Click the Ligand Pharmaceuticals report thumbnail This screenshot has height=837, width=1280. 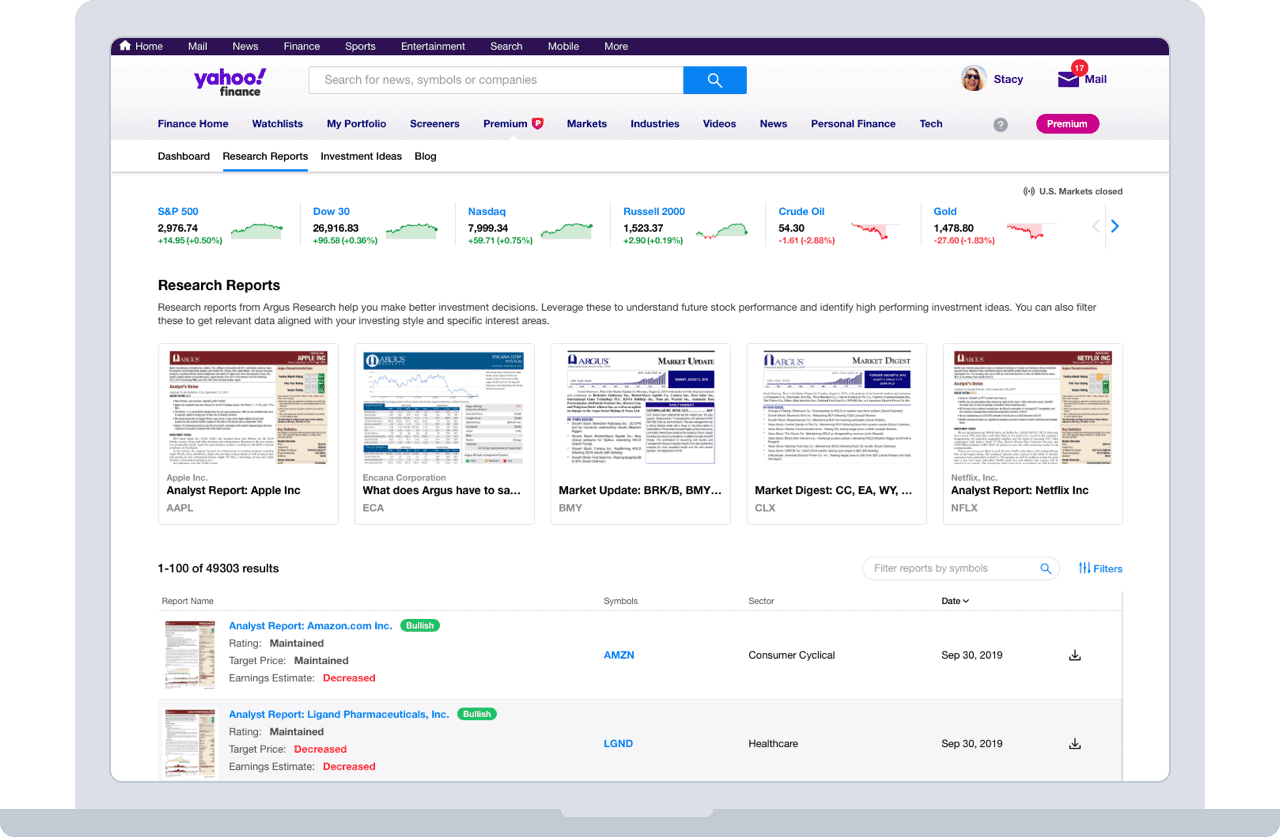tap(190, 743)
